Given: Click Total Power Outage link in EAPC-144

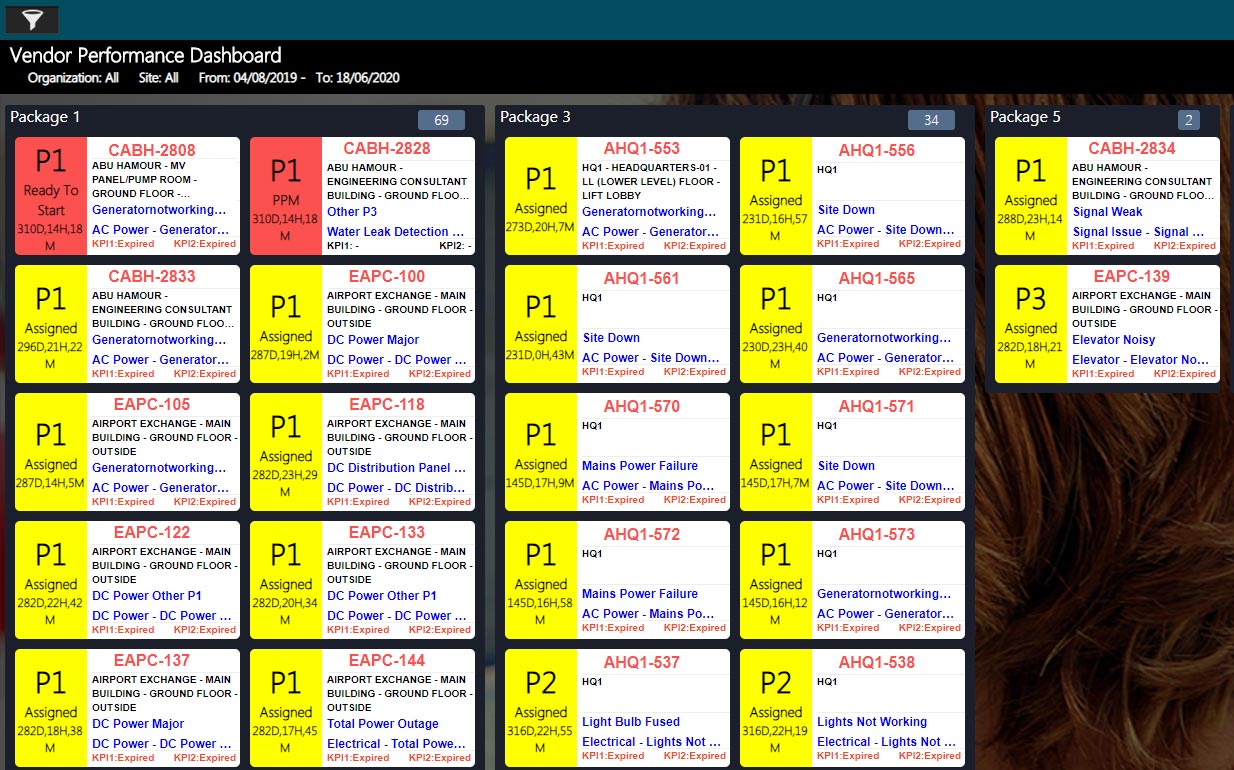Looking at the screenshot, I should [382, 724].
